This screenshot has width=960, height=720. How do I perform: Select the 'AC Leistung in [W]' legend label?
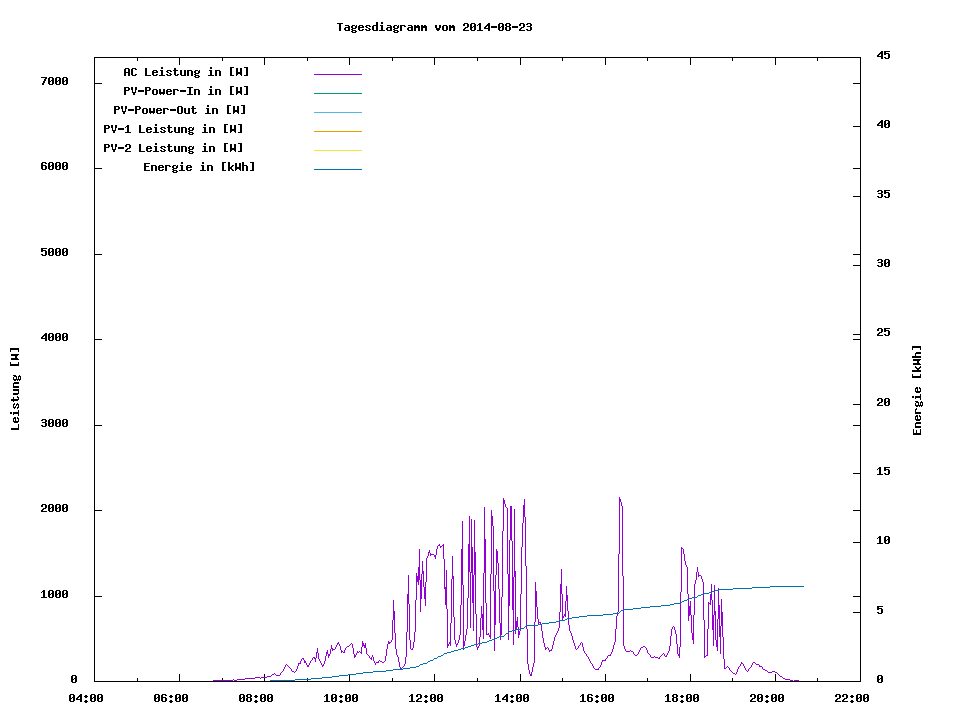(x=186, y=72)
